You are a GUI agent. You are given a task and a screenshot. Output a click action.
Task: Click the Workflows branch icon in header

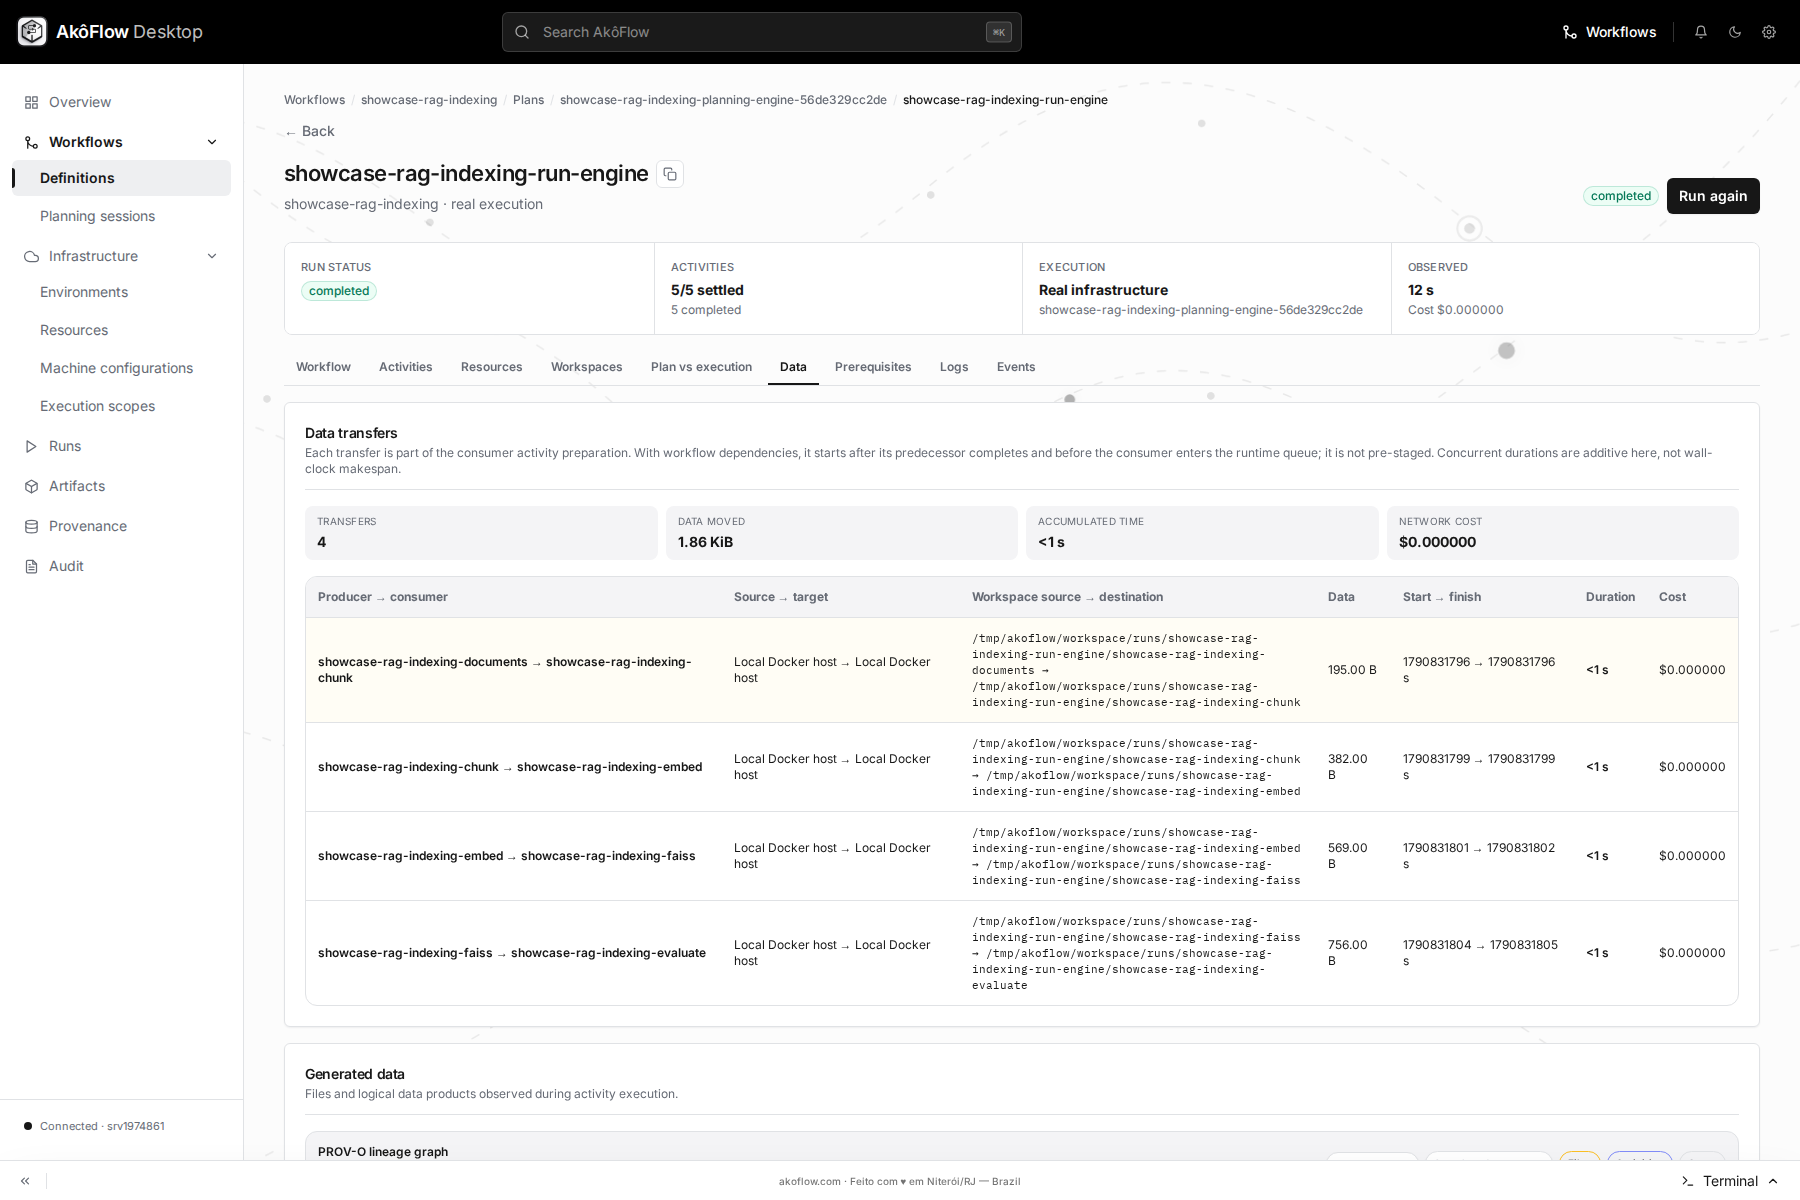[x=1570, y=32]
